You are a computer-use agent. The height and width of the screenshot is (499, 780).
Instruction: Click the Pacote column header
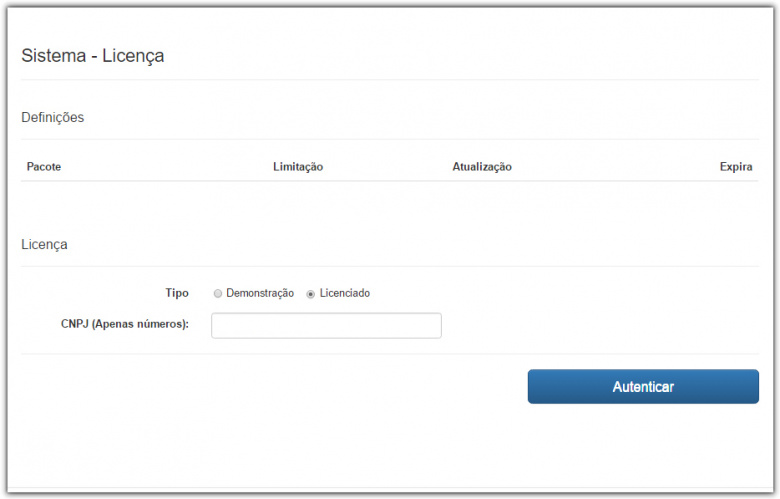pos(44,167)
